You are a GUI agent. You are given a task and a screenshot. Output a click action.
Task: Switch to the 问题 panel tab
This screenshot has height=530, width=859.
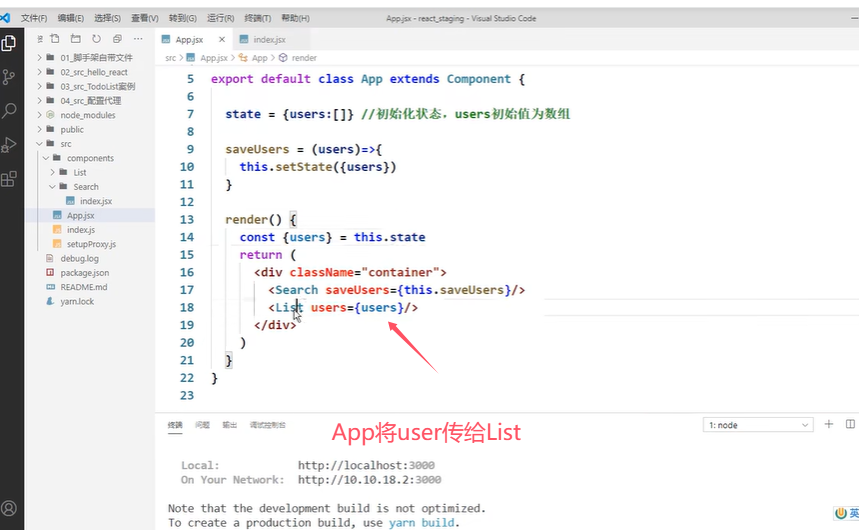[202, 425]
